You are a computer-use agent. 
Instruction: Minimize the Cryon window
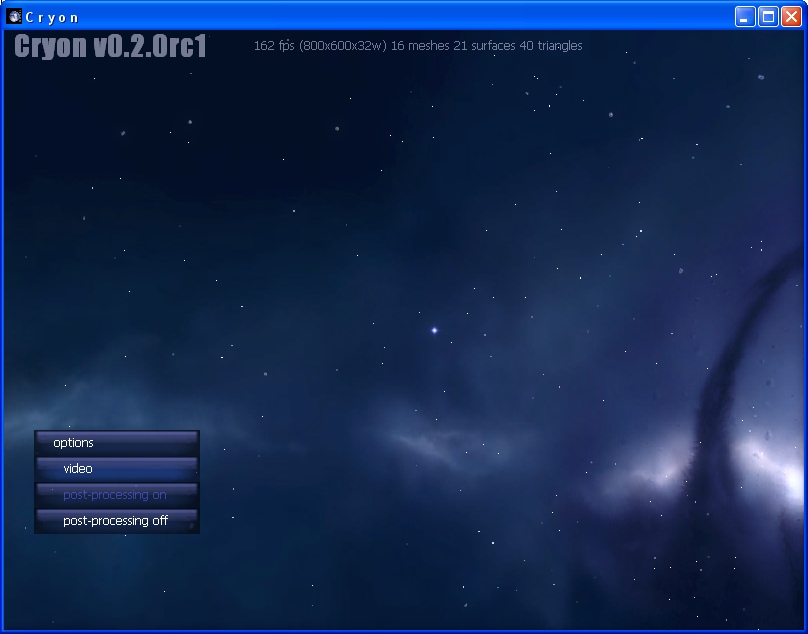745,16
